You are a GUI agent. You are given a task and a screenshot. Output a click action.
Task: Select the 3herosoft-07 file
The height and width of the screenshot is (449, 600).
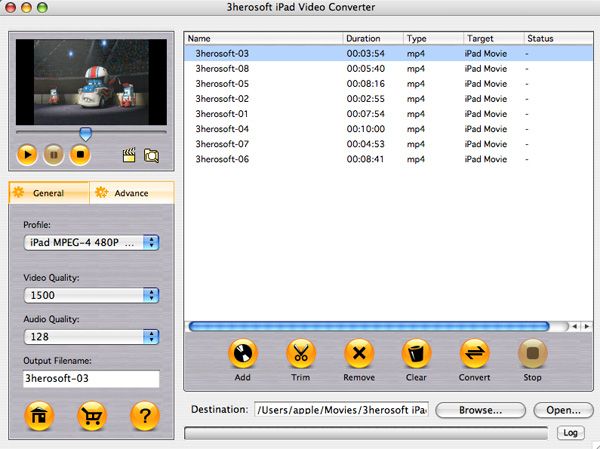pyautogui.click(x=222, y=144)
